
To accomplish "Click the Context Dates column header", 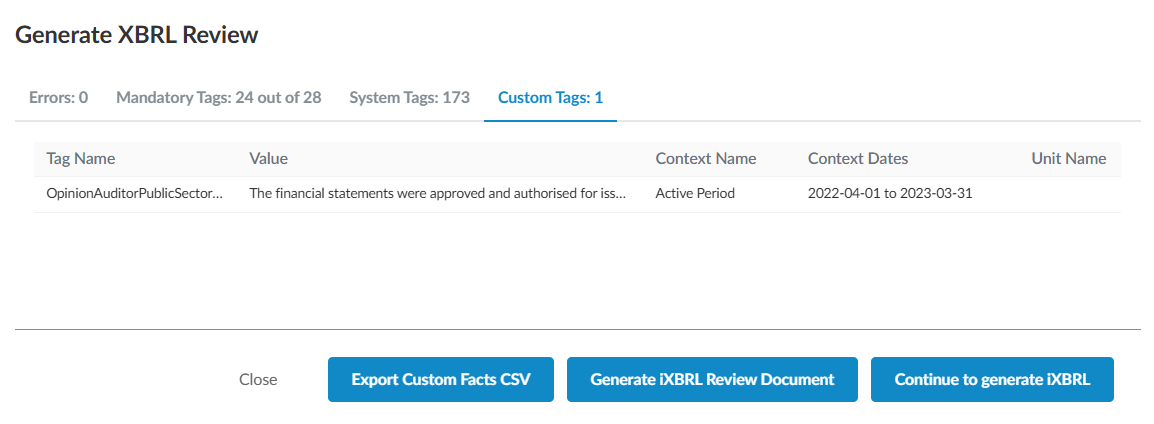I will 858,159.
